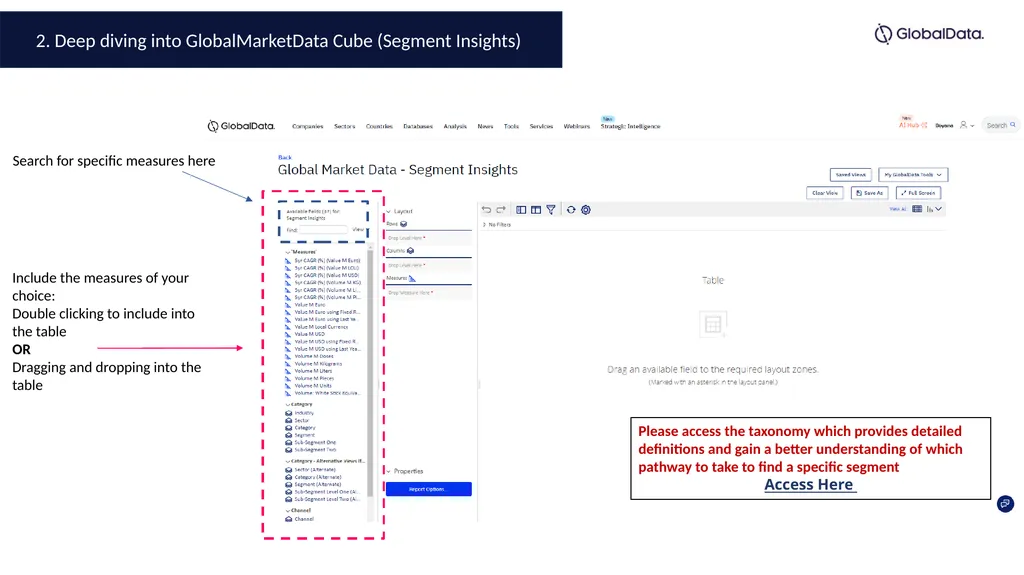
Task: Open the user account icon menu
Action: 967,125
